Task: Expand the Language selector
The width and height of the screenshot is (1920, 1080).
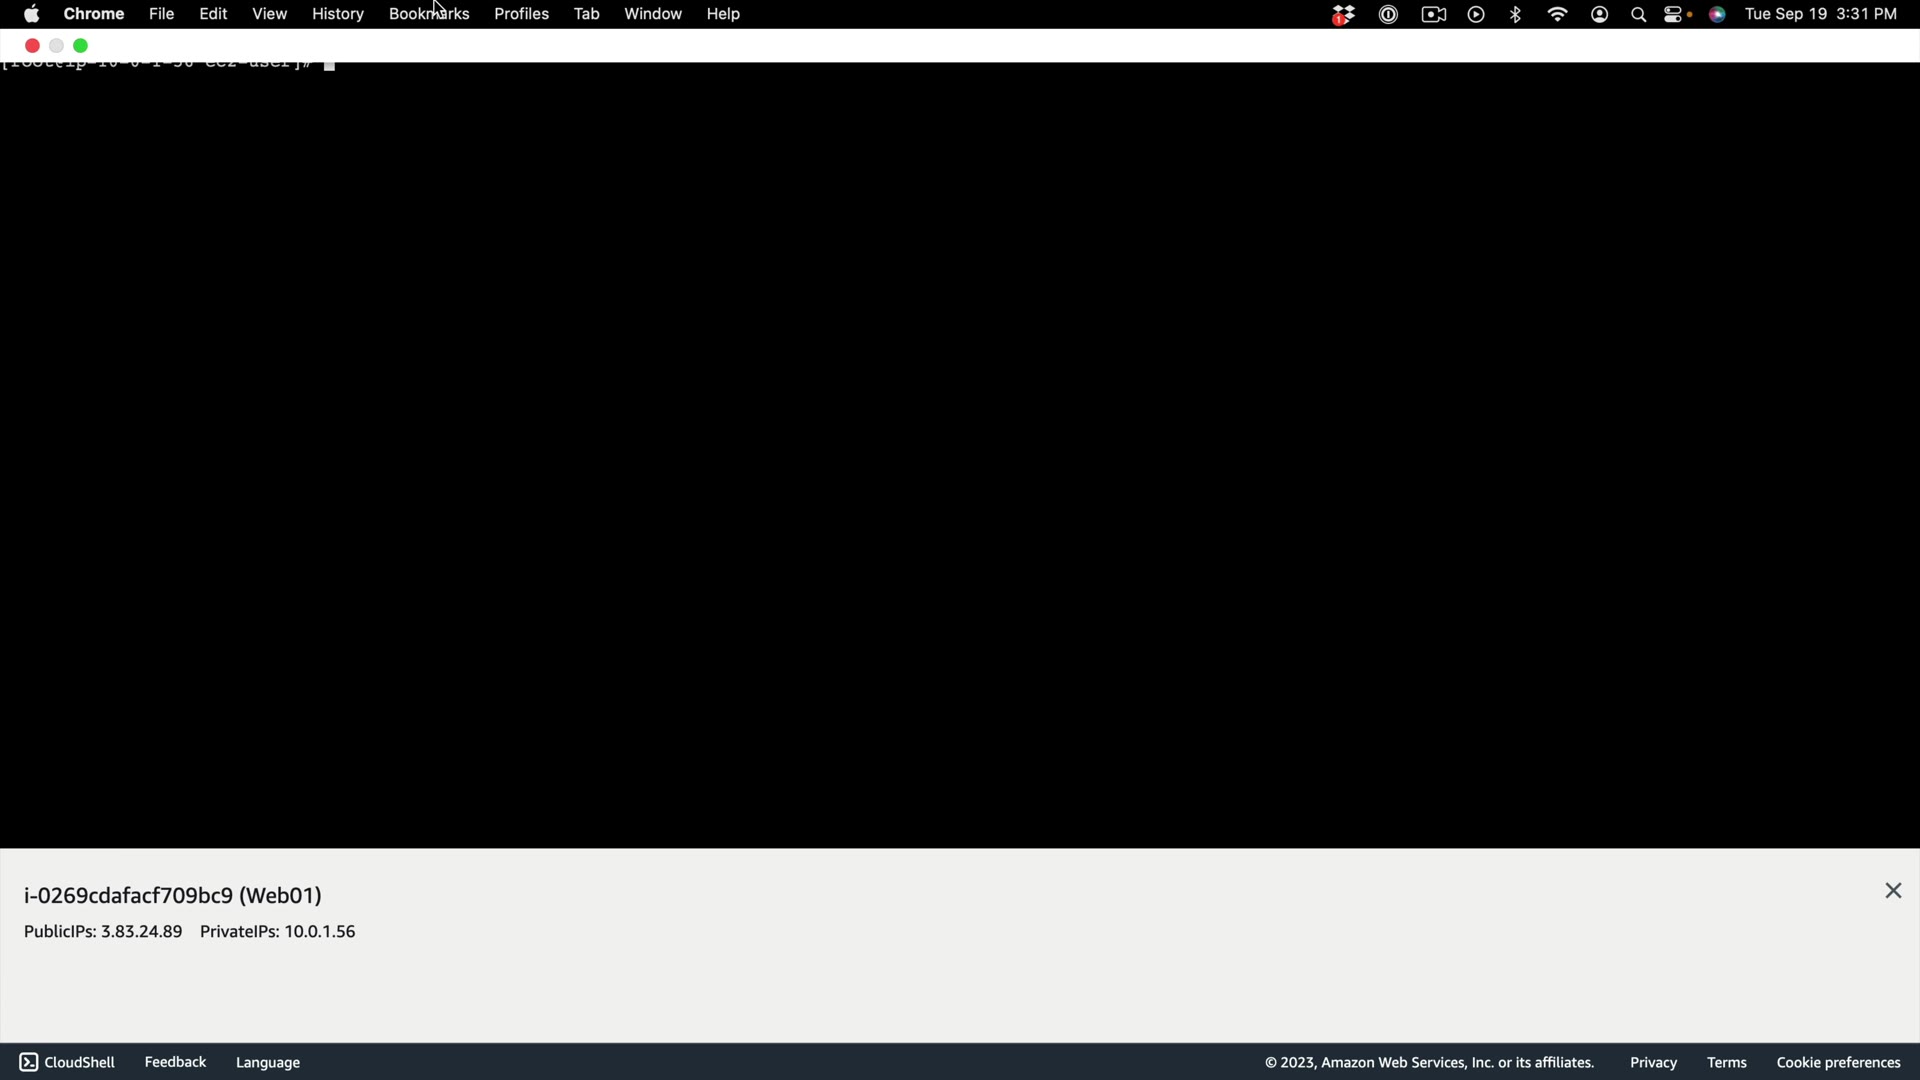Action: click(x=268, y=1062)
